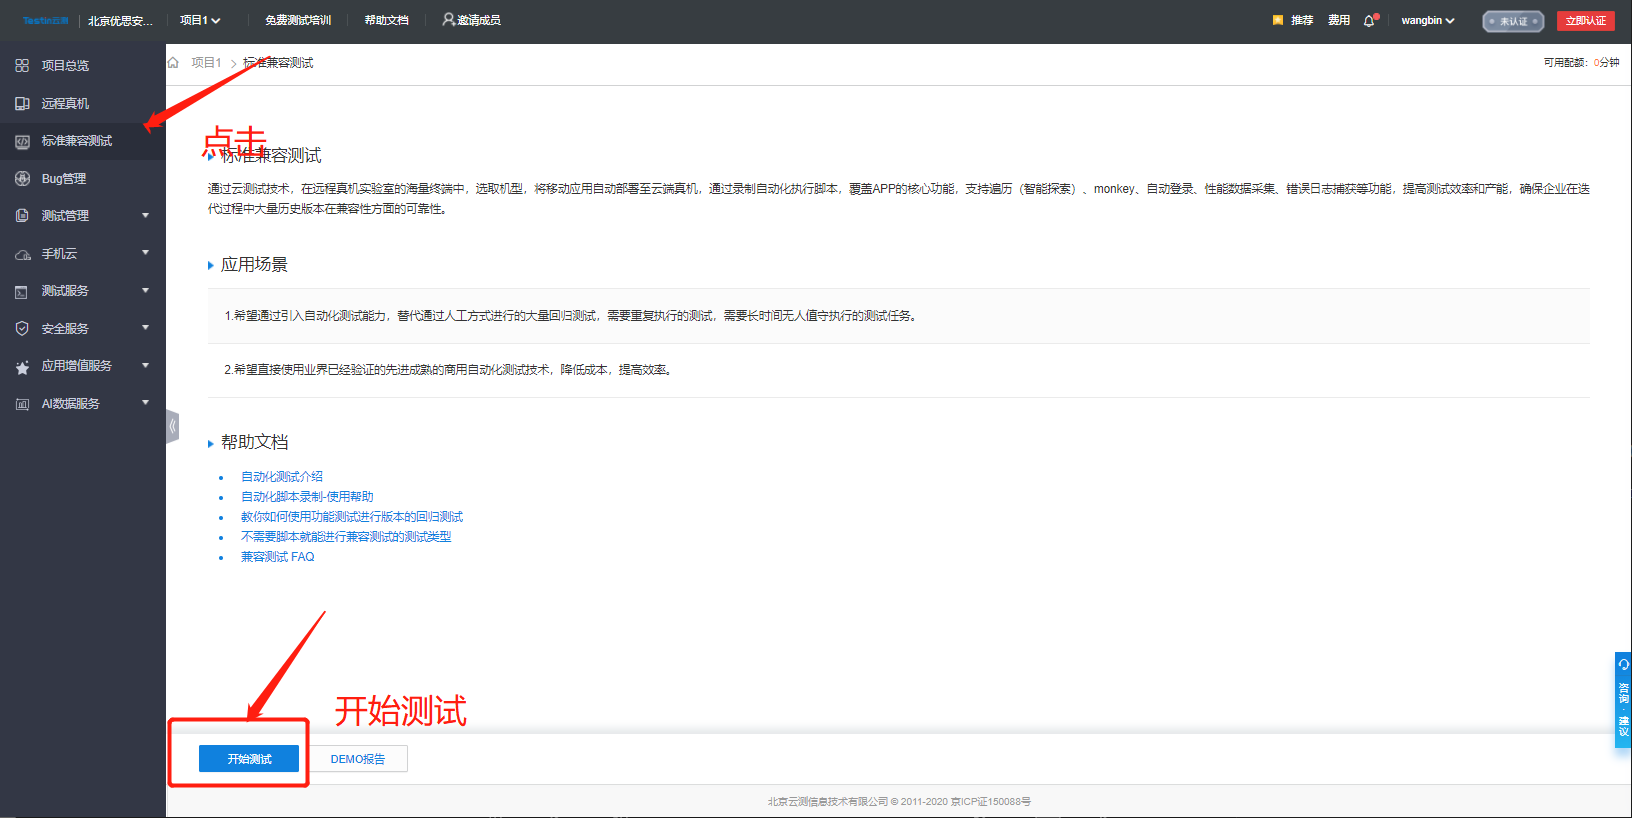Click the 远程真机 device icon
Image resolution: width=1632 pixels, height=818 pixels.
22,104
